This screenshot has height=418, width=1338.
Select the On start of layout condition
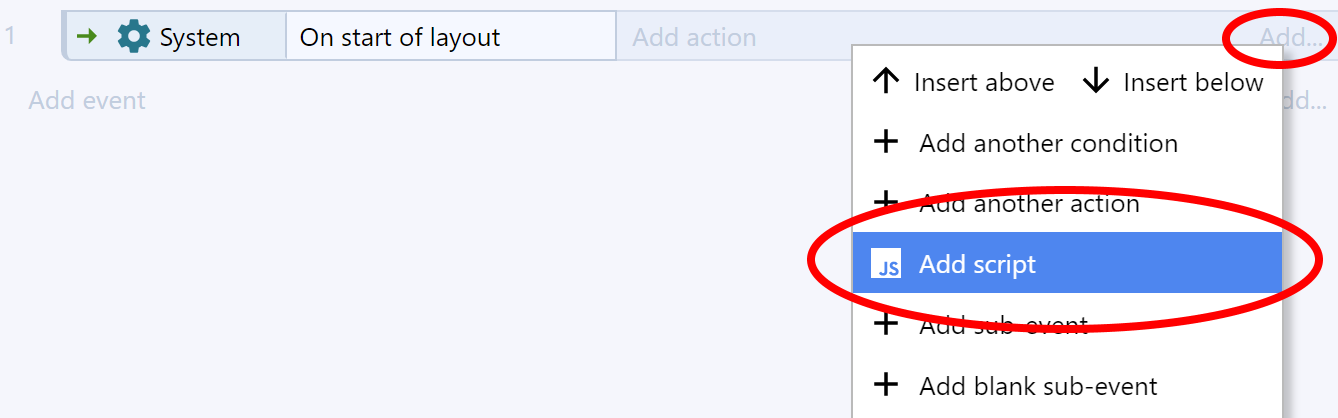coord(451,37)
